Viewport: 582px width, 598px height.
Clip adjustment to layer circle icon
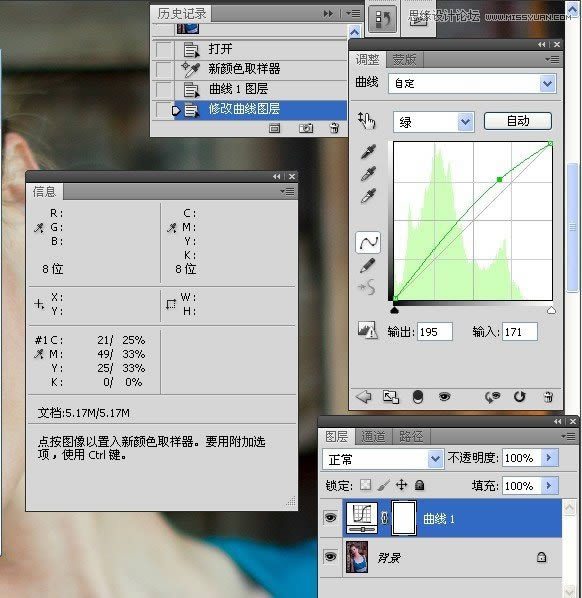(418, 397)
